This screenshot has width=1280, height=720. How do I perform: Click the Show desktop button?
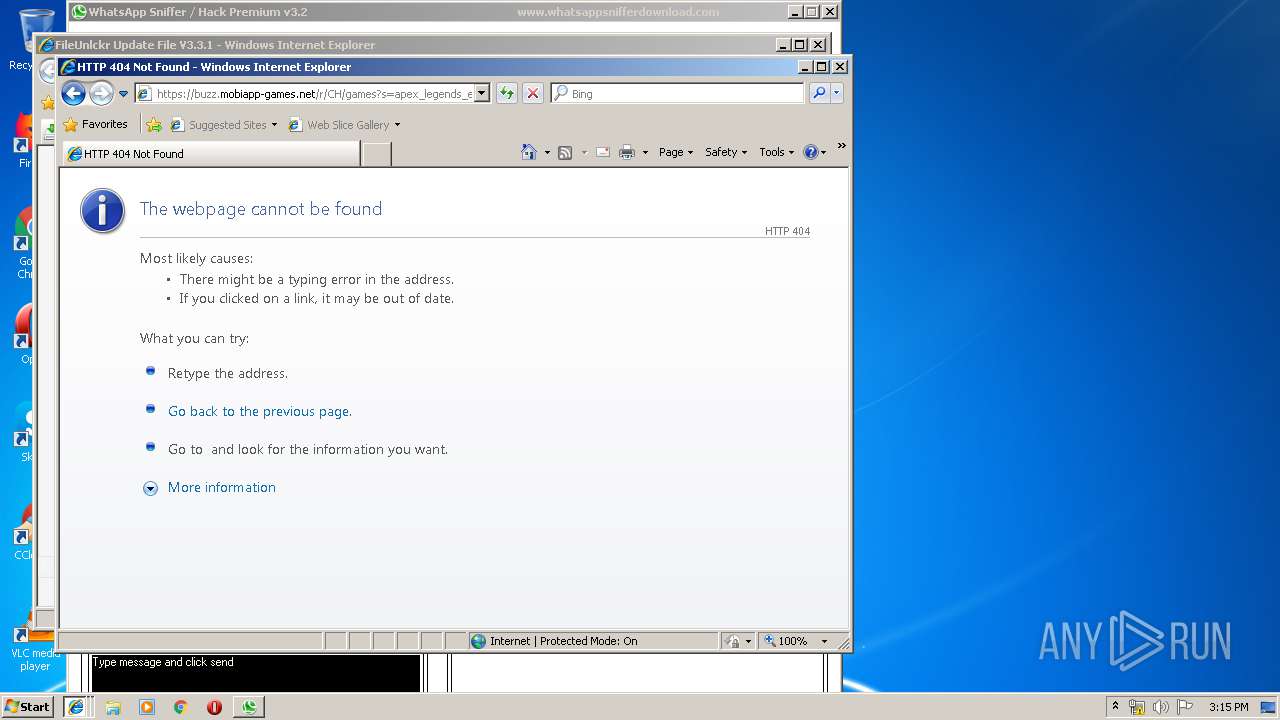click(x=1270, y=707)
